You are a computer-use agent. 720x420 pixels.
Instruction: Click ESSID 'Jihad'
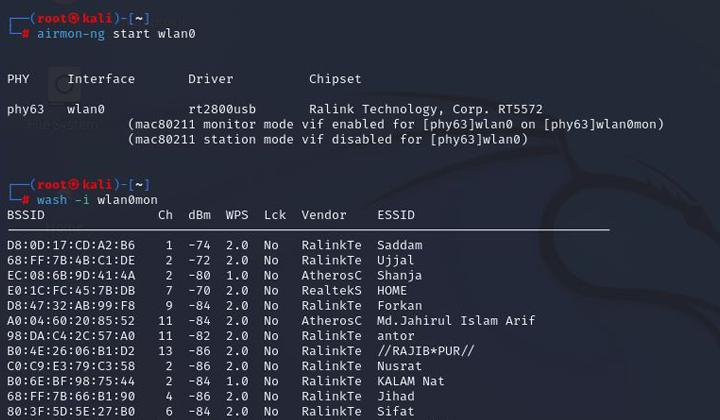[x=395, y=397]
